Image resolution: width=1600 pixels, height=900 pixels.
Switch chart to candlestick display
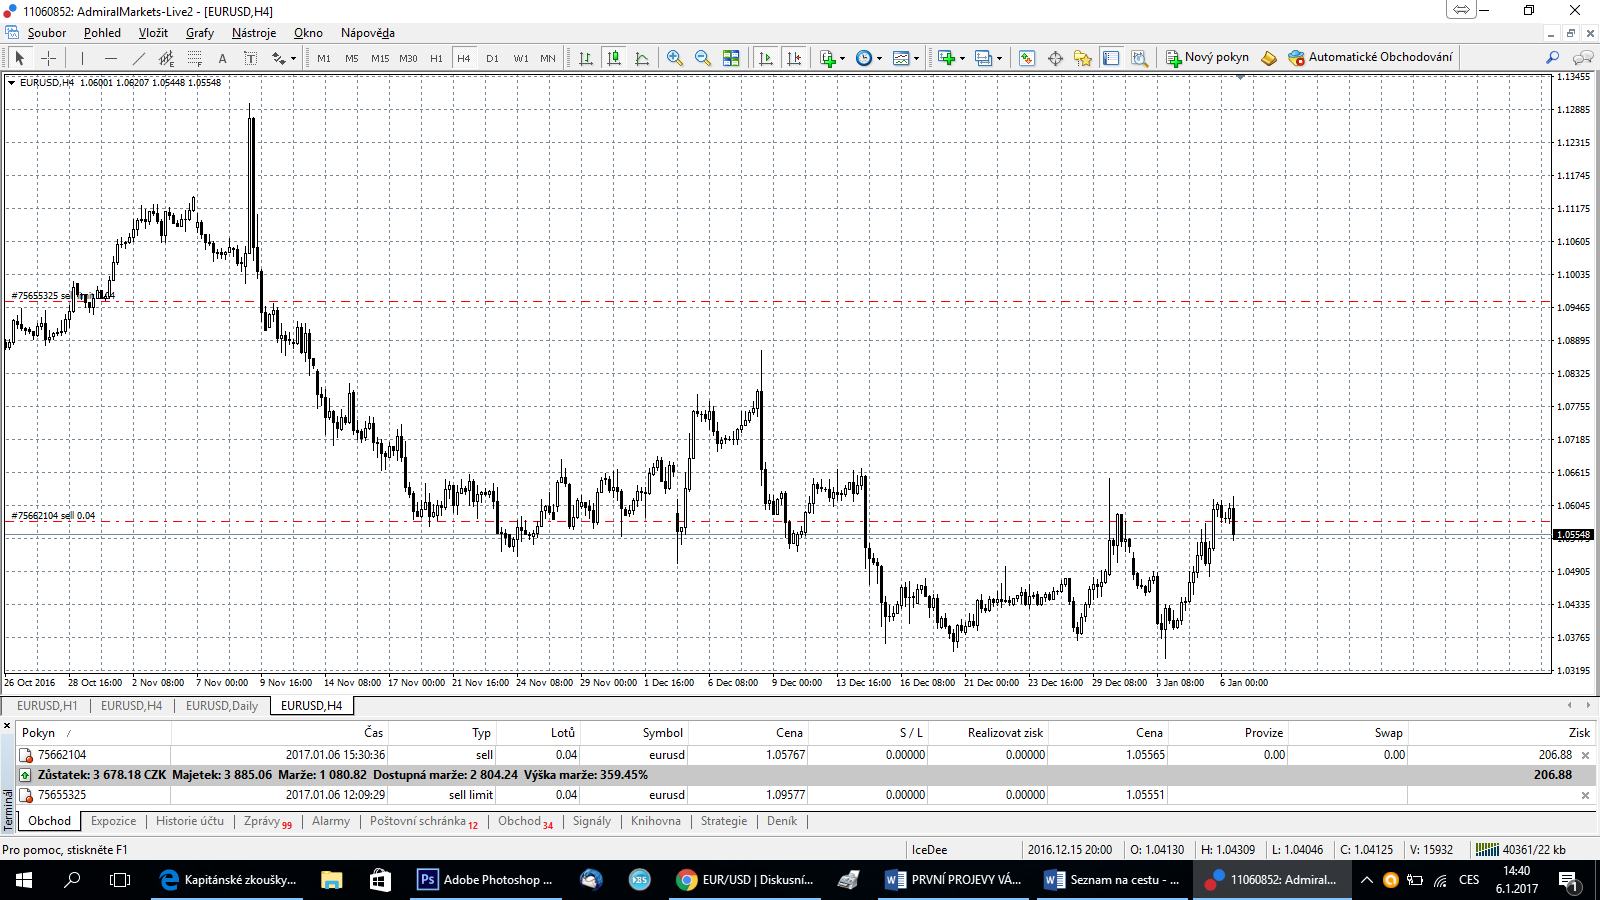pos(614,58)
